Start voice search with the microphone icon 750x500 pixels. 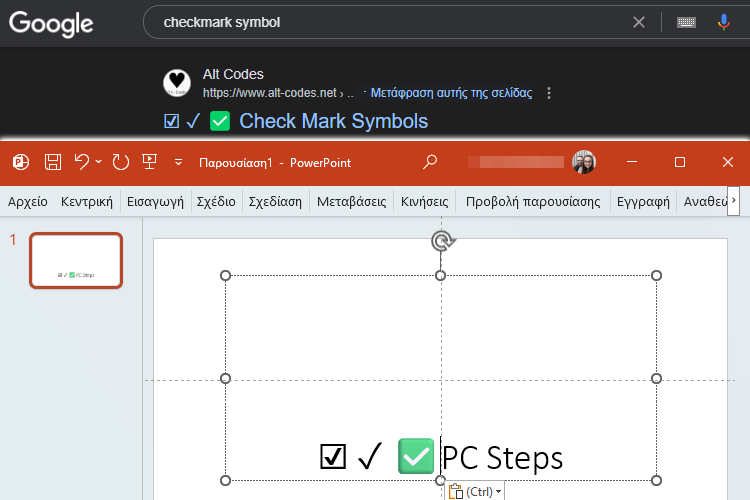[724, 22]
